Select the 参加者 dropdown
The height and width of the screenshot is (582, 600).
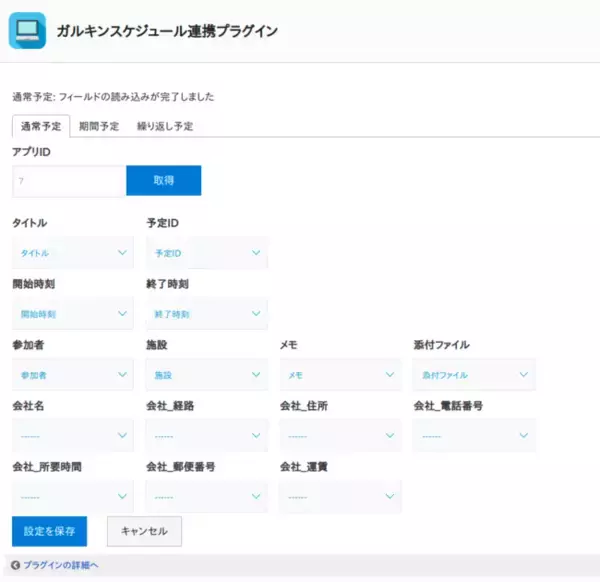click(72, 375)
